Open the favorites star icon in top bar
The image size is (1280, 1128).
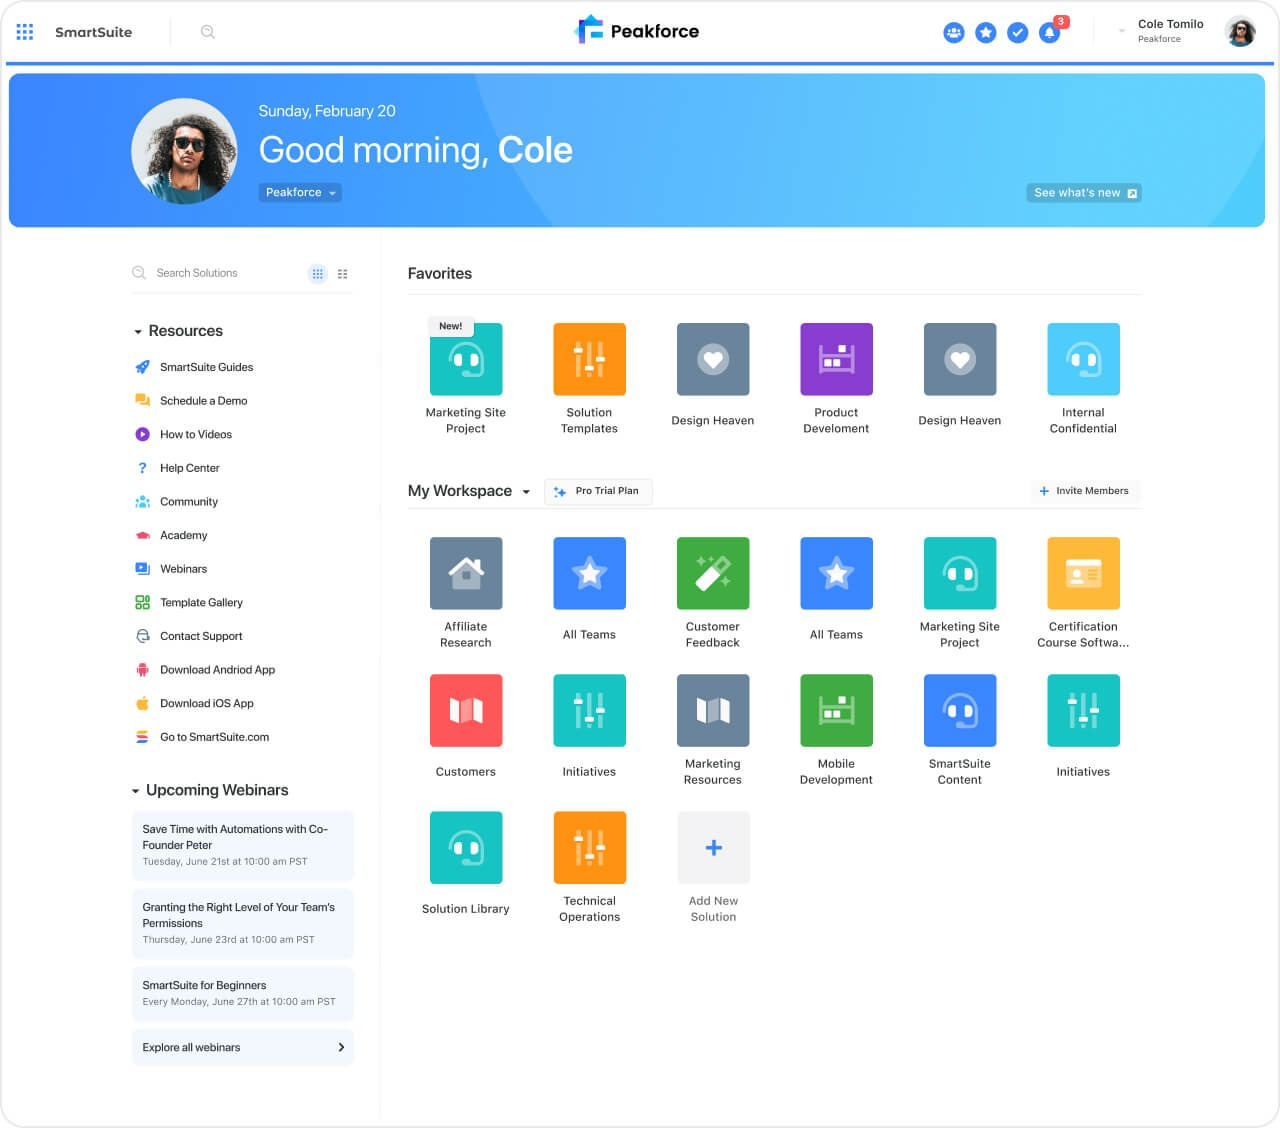(x=986, y=33)
